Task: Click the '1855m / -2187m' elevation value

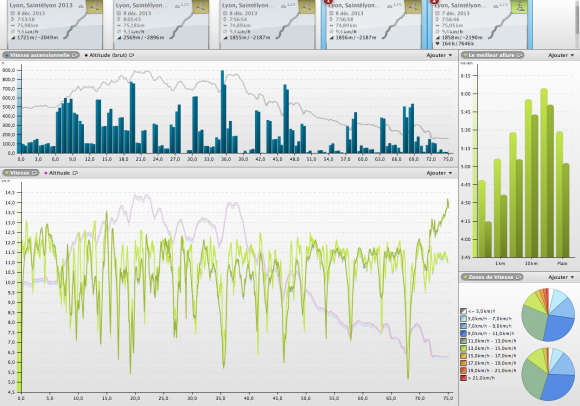Action: (x=250, y=38)
